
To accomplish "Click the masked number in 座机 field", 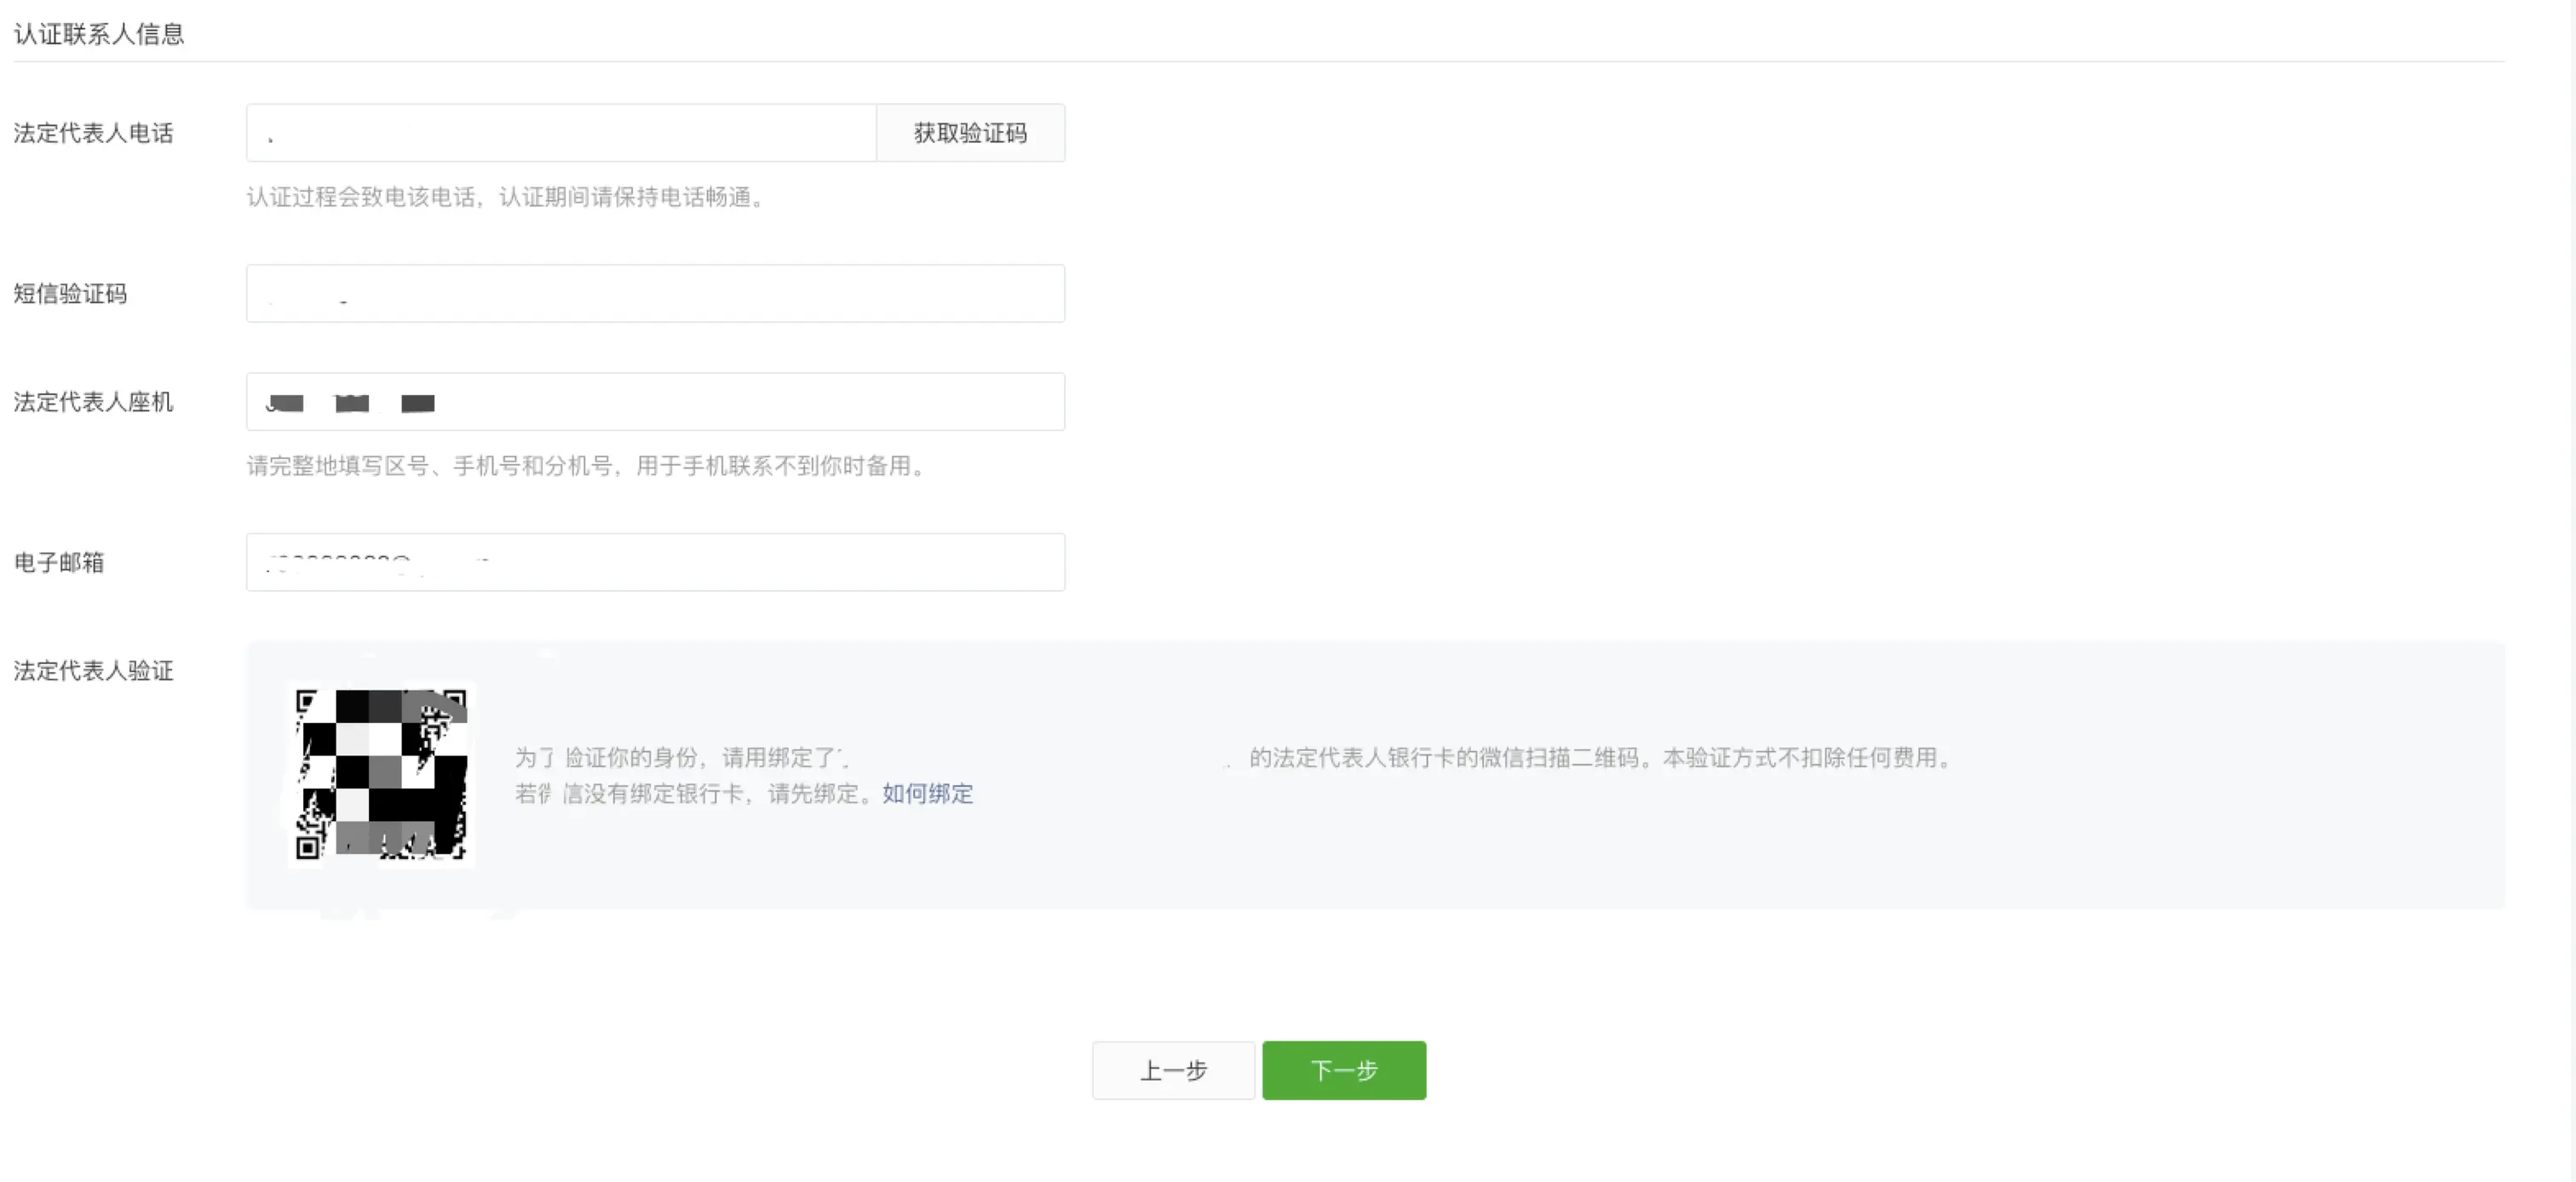I will tap(350, 403).
